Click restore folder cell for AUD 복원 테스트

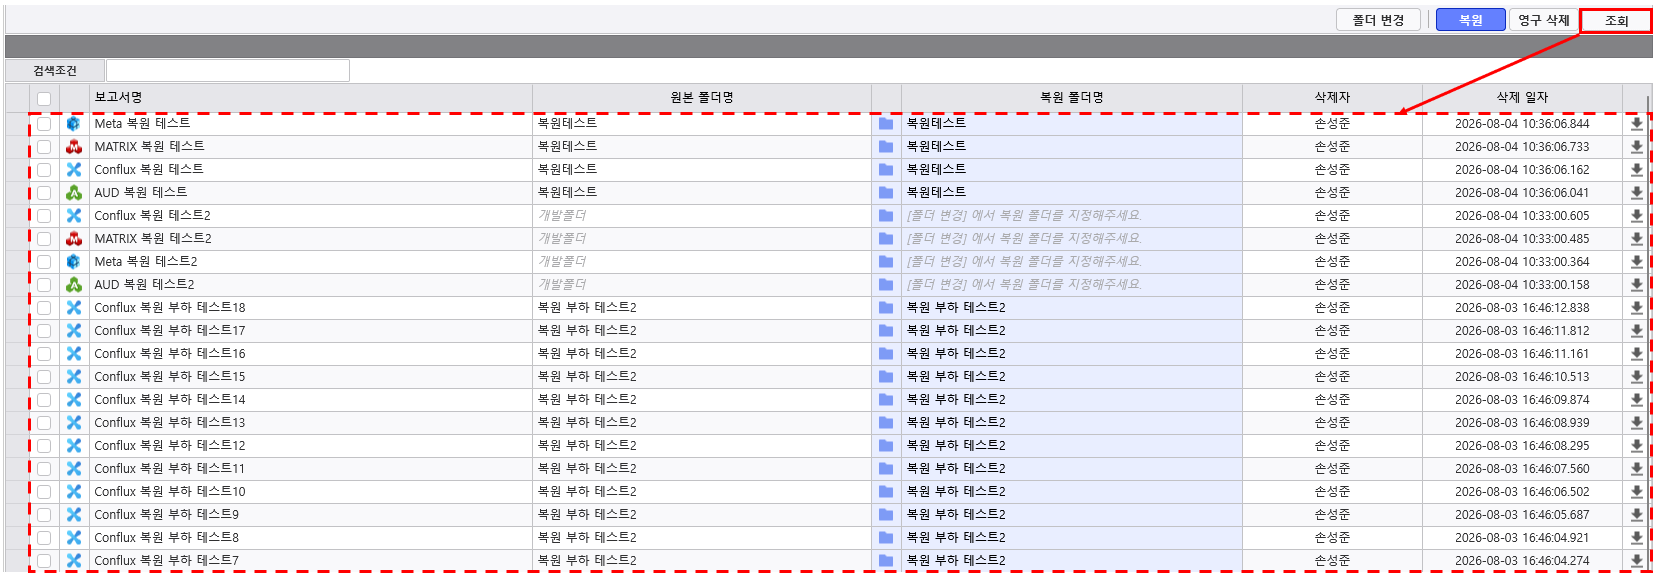pyautogui.click(x=1072, y=193)
